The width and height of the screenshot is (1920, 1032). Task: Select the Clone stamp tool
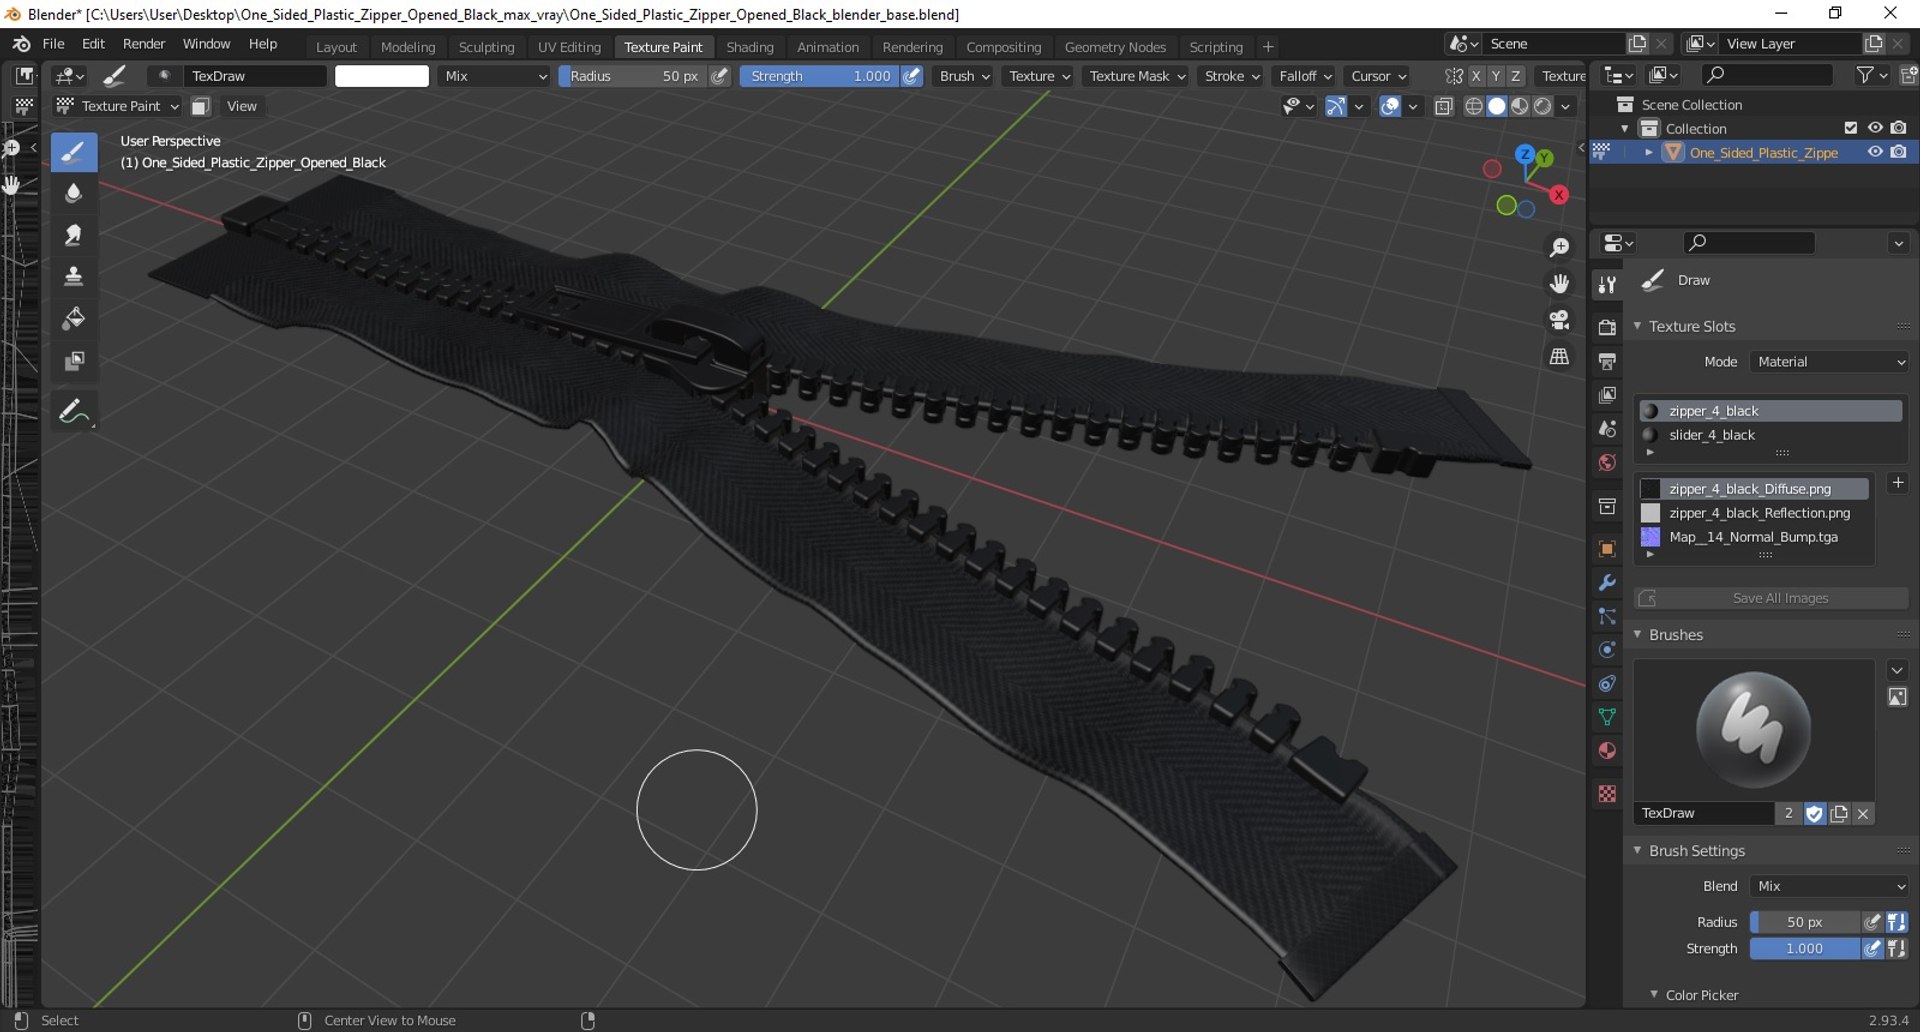[x=74, y=277]
